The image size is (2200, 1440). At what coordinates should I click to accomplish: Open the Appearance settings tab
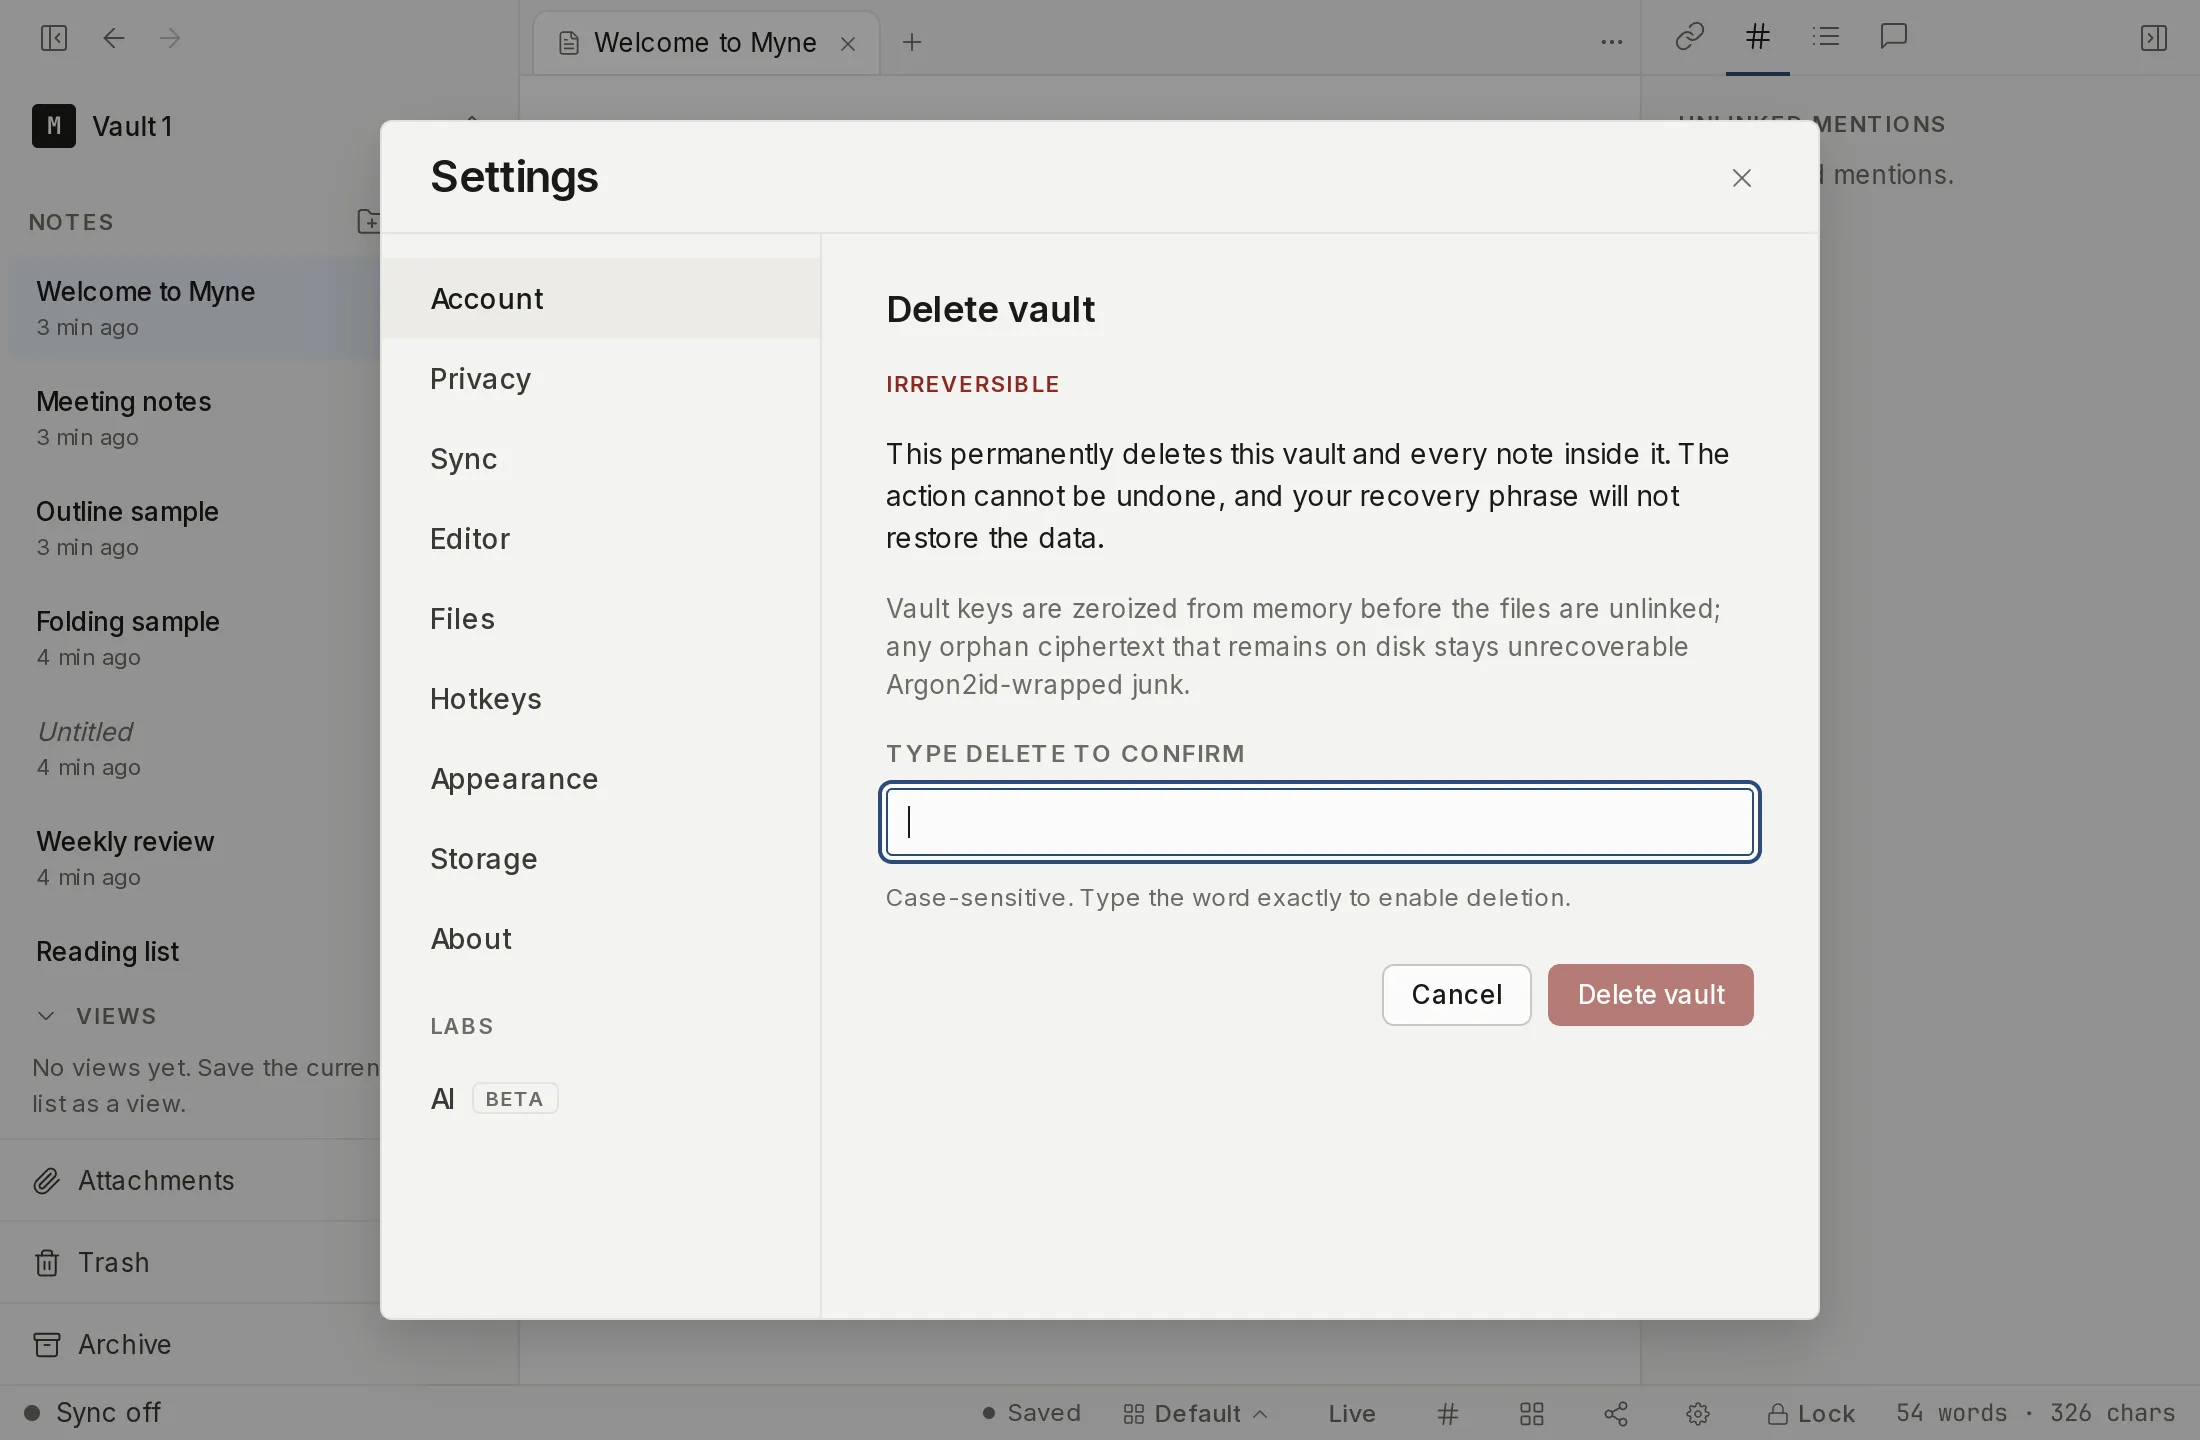tap(601, 778)
